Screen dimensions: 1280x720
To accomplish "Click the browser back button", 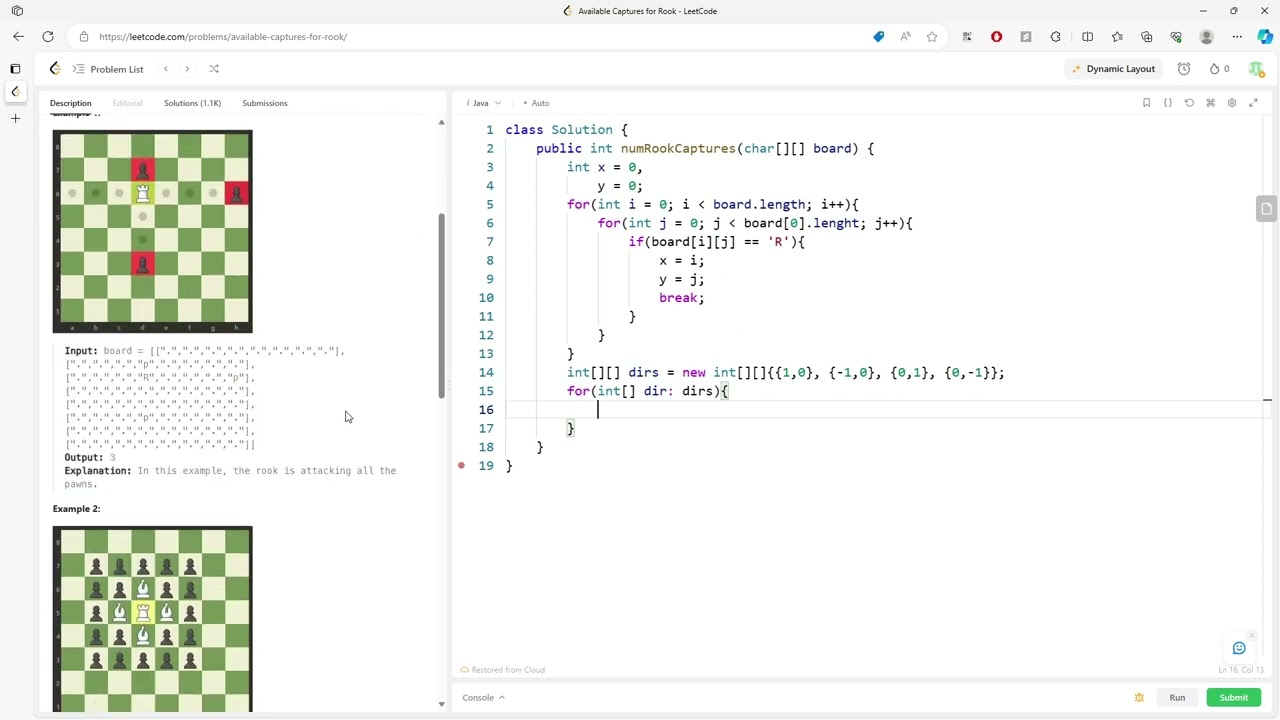I will click(x=18, y=37).
